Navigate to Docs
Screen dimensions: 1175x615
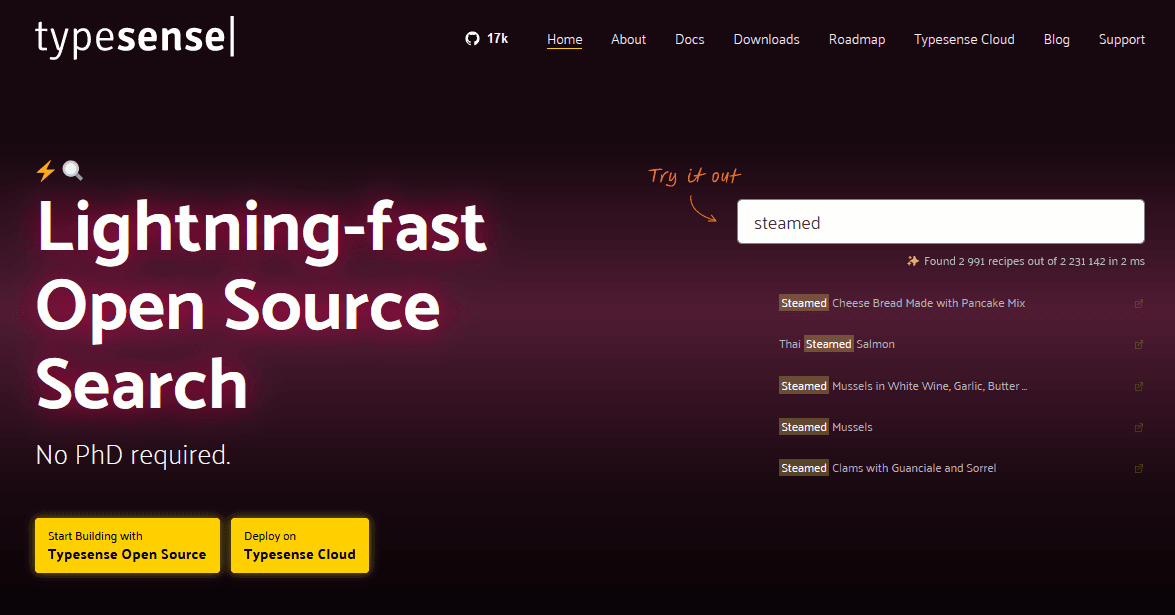[689, 39]
